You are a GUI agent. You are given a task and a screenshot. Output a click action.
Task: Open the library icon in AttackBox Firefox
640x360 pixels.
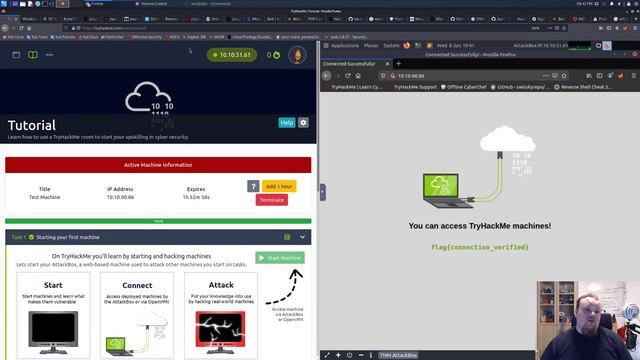coord(589,76)
